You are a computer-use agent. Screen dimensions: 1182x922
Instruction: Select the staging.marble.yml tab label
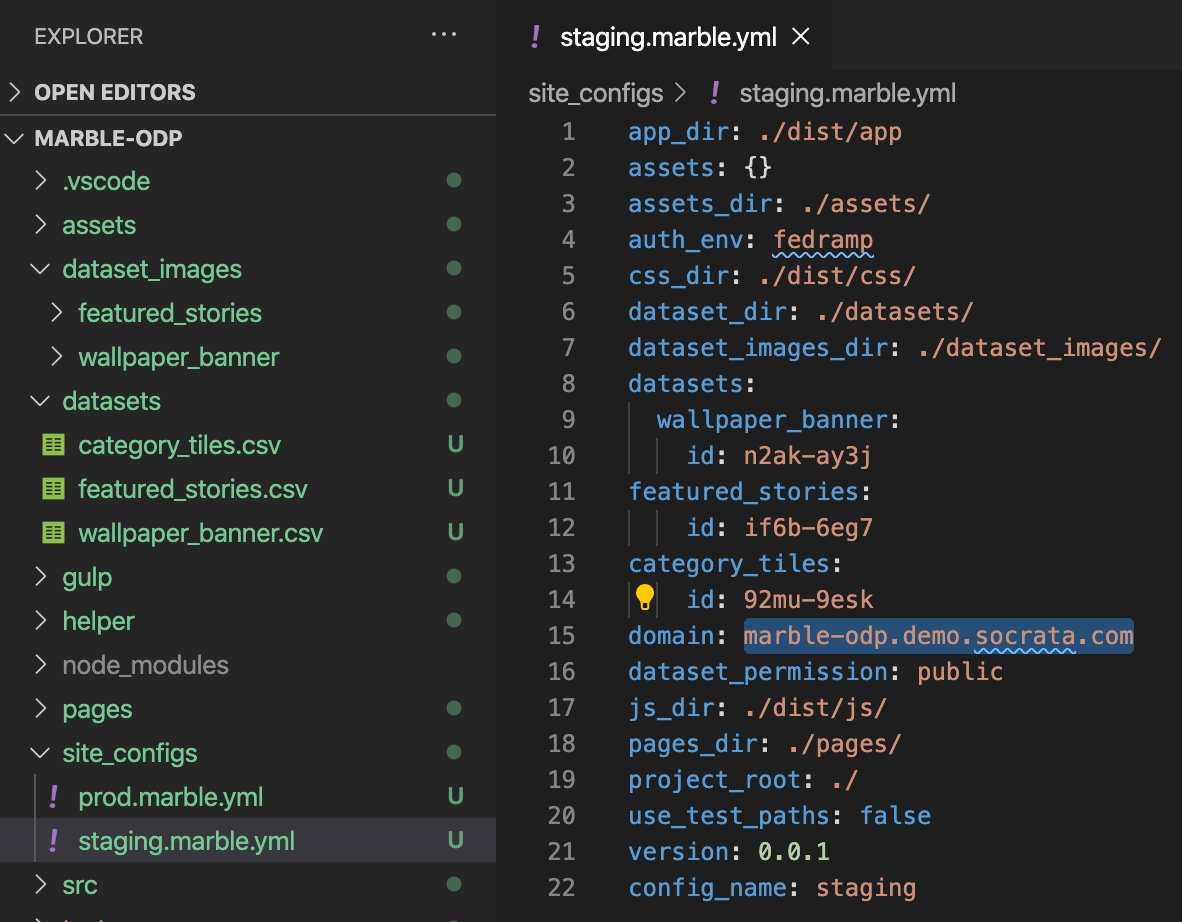coord(668,37)
